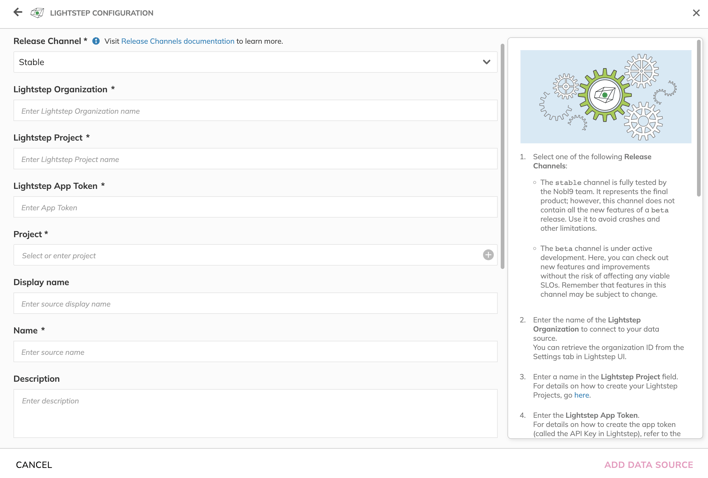Click the 'Release Channel *' label
The image size is (708, 478).
[x=50, y=41]
